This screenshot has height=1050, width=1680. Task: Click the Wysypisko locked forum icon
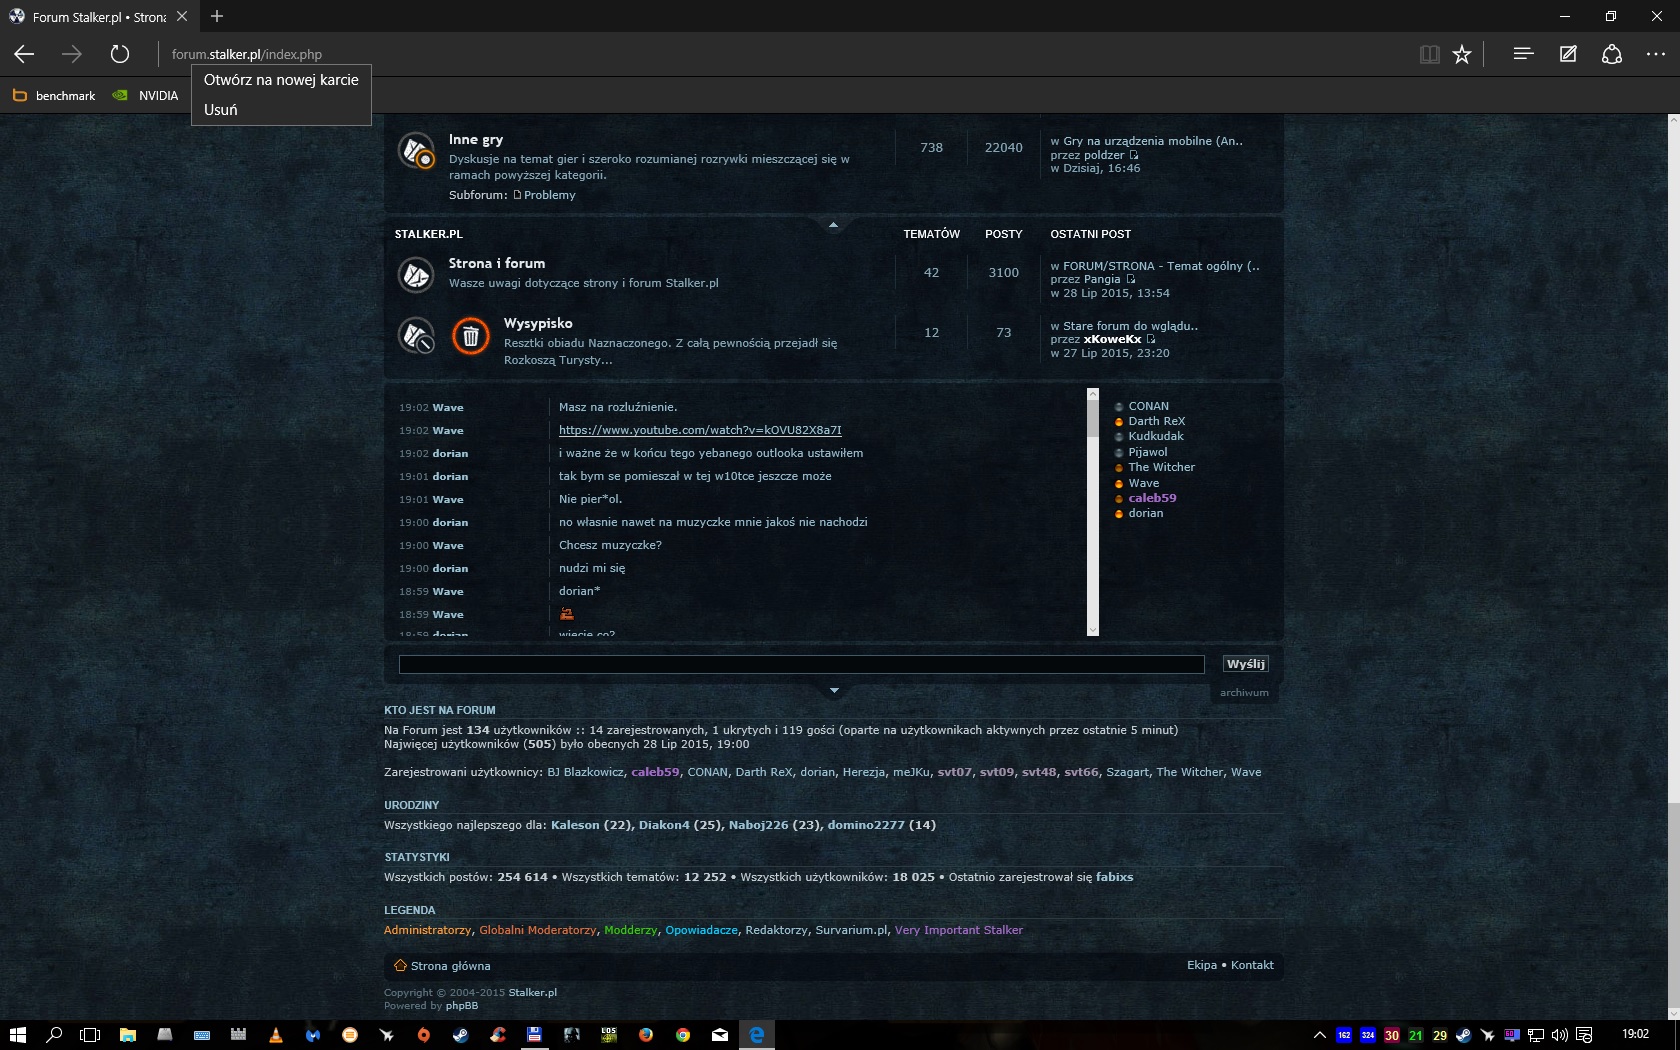(x=416, y=335)
